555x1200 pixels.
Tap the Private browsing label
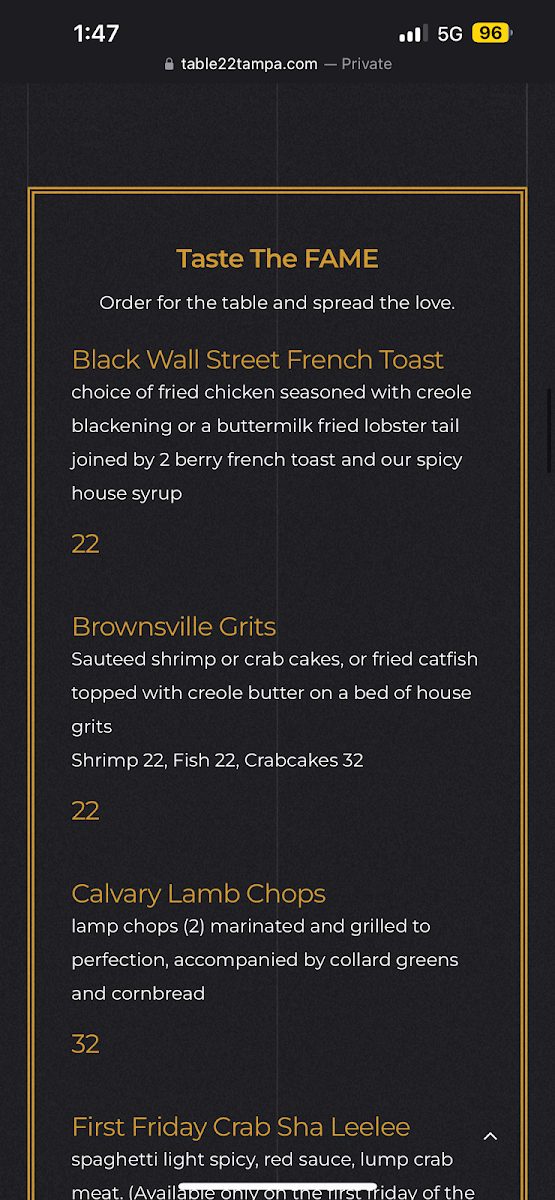(x=367, y=64)
